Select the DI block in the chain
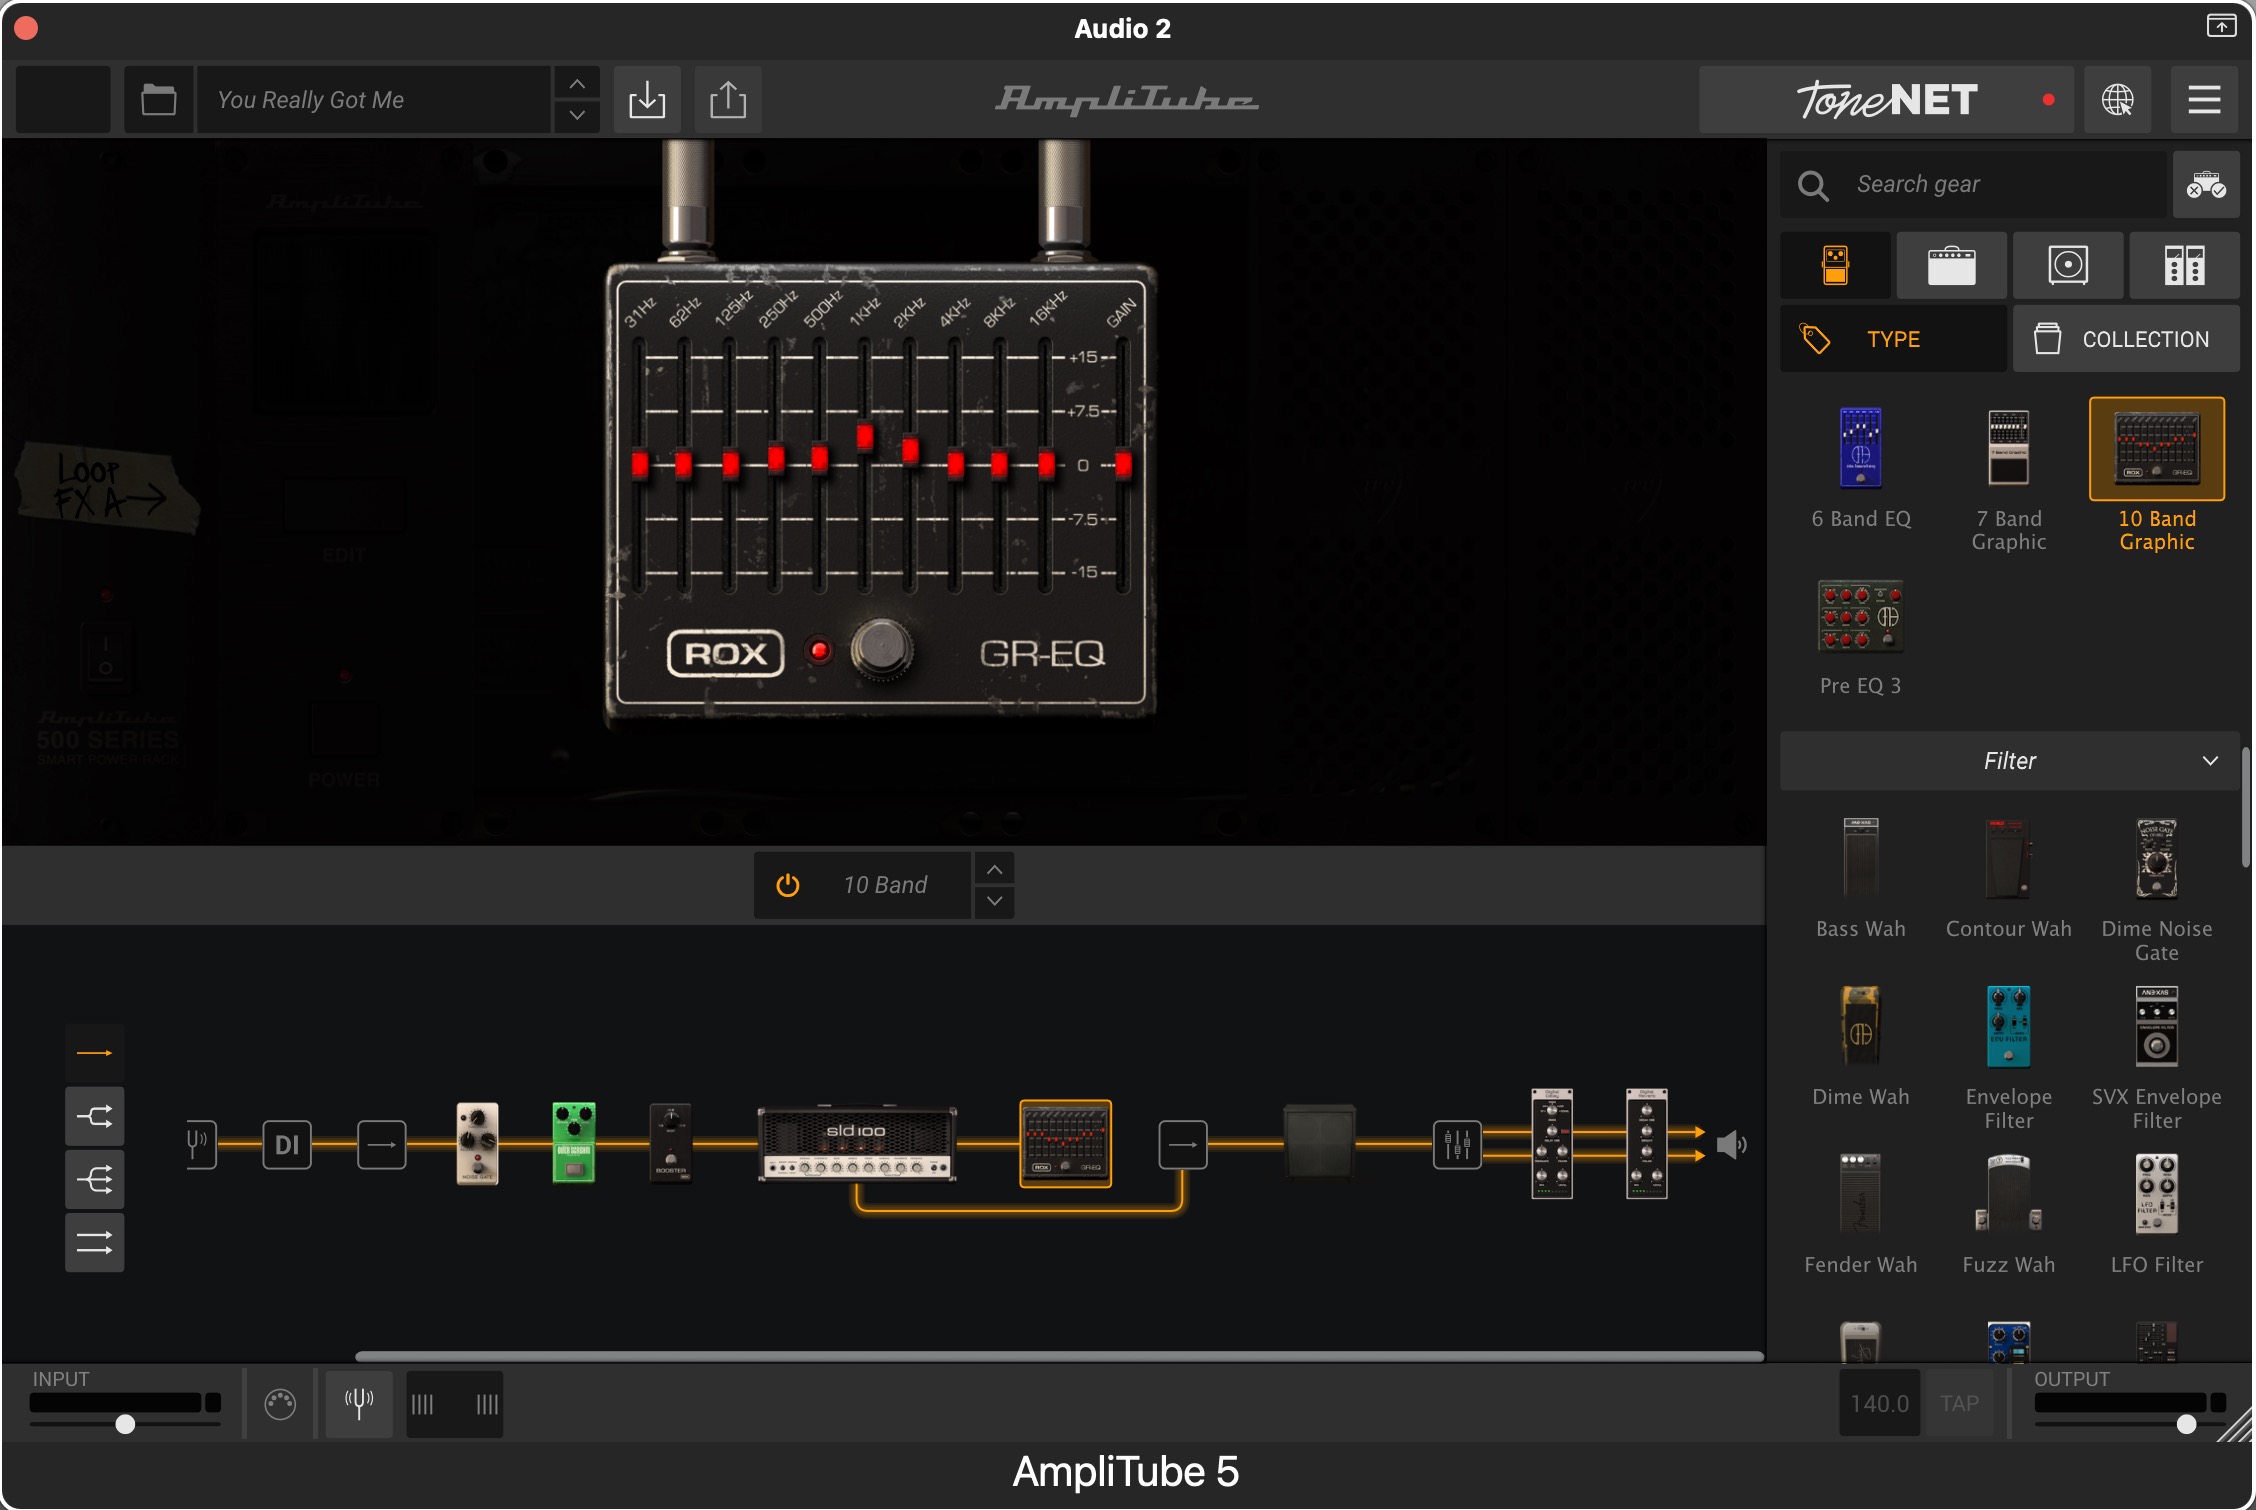The width and height of the screenshot is (2256, 1510). [x=287, y=1144]
